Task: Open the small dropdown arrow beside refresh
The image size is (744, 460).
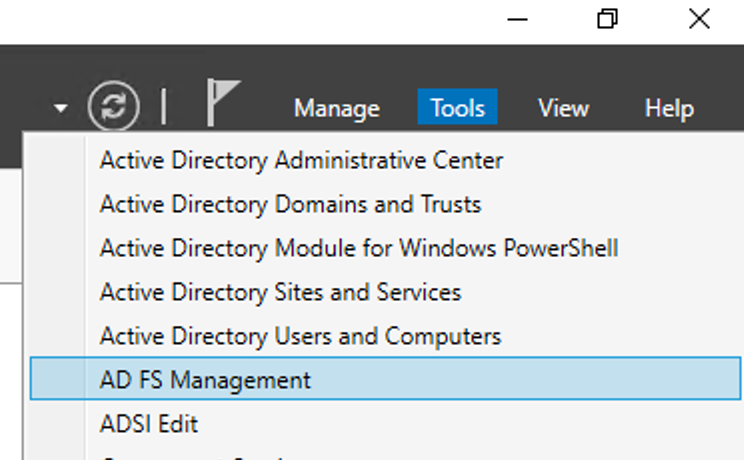Action: click(60, 108)
